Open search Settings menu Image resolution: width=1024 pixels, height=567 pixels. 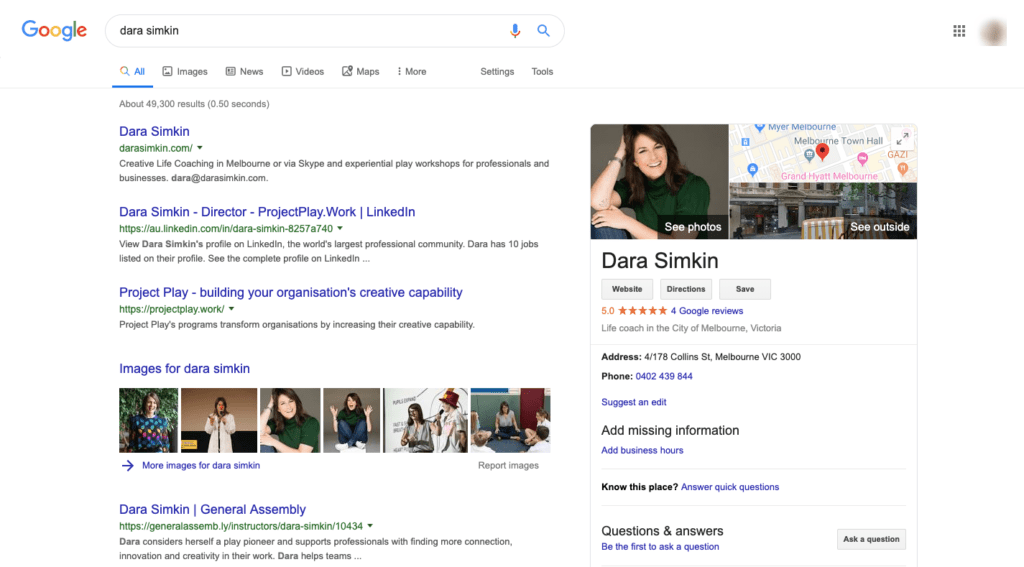click(497, 71)
